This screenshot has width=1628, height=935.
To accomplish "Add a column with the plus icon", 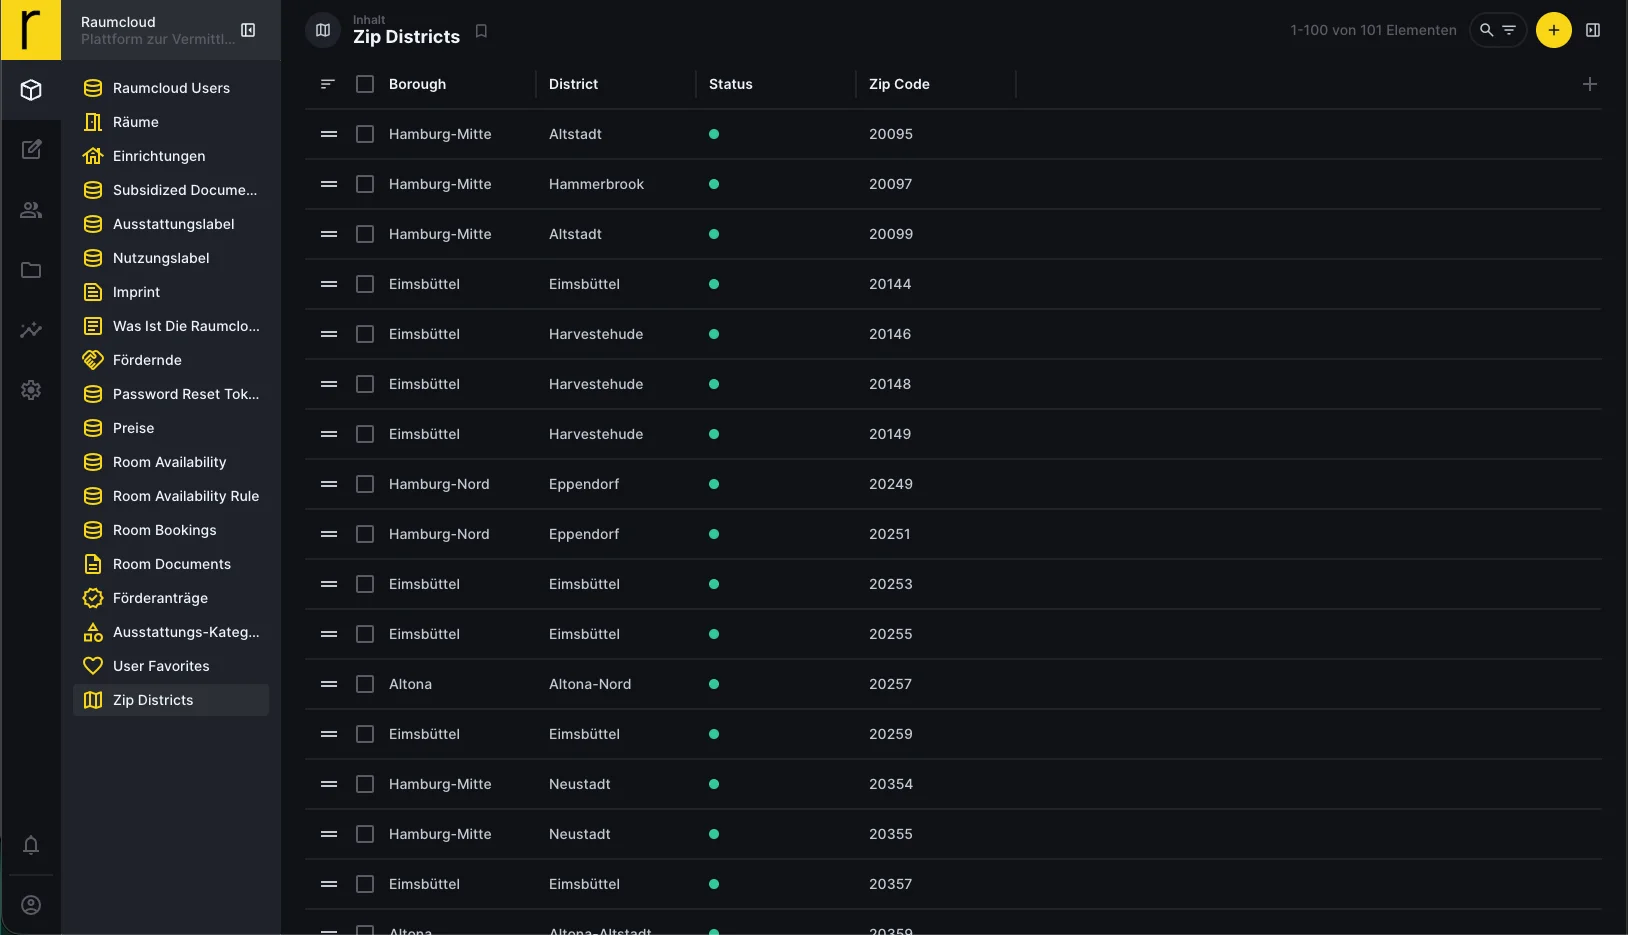I will point(1590,84).
